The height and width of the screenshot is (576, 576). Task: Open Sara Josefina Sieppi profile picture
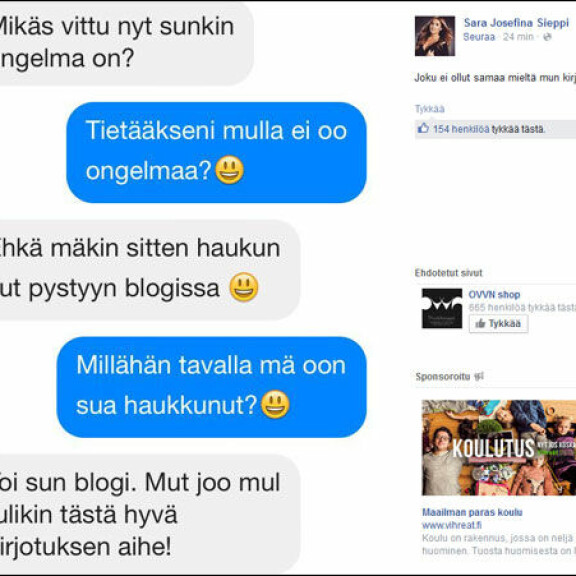tap(435, 36)
